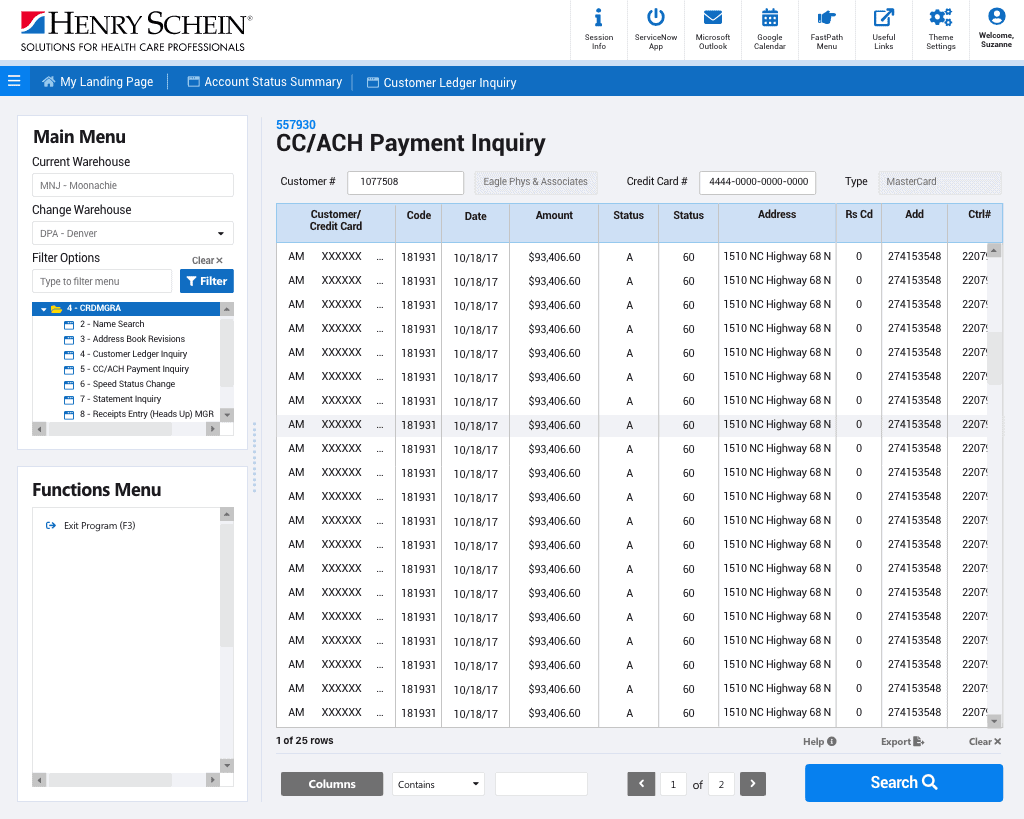Go to next page arrow
The height and width of the screenshot is (819, 1024).
point(752,784)
